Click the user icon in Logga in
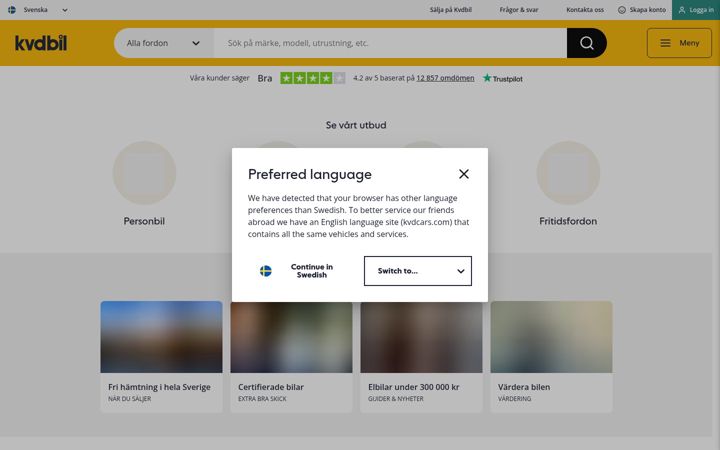The image size is (720, 450). [x=681, y=10]
